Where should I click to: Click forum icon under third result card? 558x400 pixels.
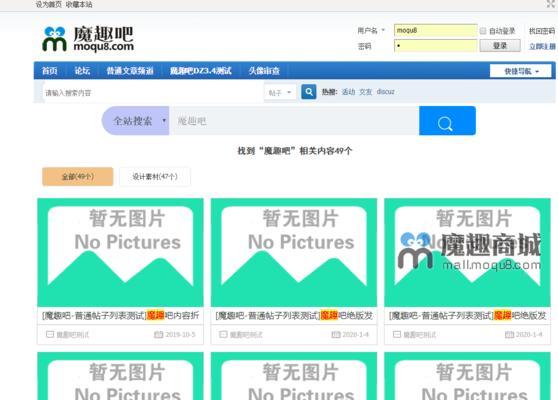(x=397, y=335)
